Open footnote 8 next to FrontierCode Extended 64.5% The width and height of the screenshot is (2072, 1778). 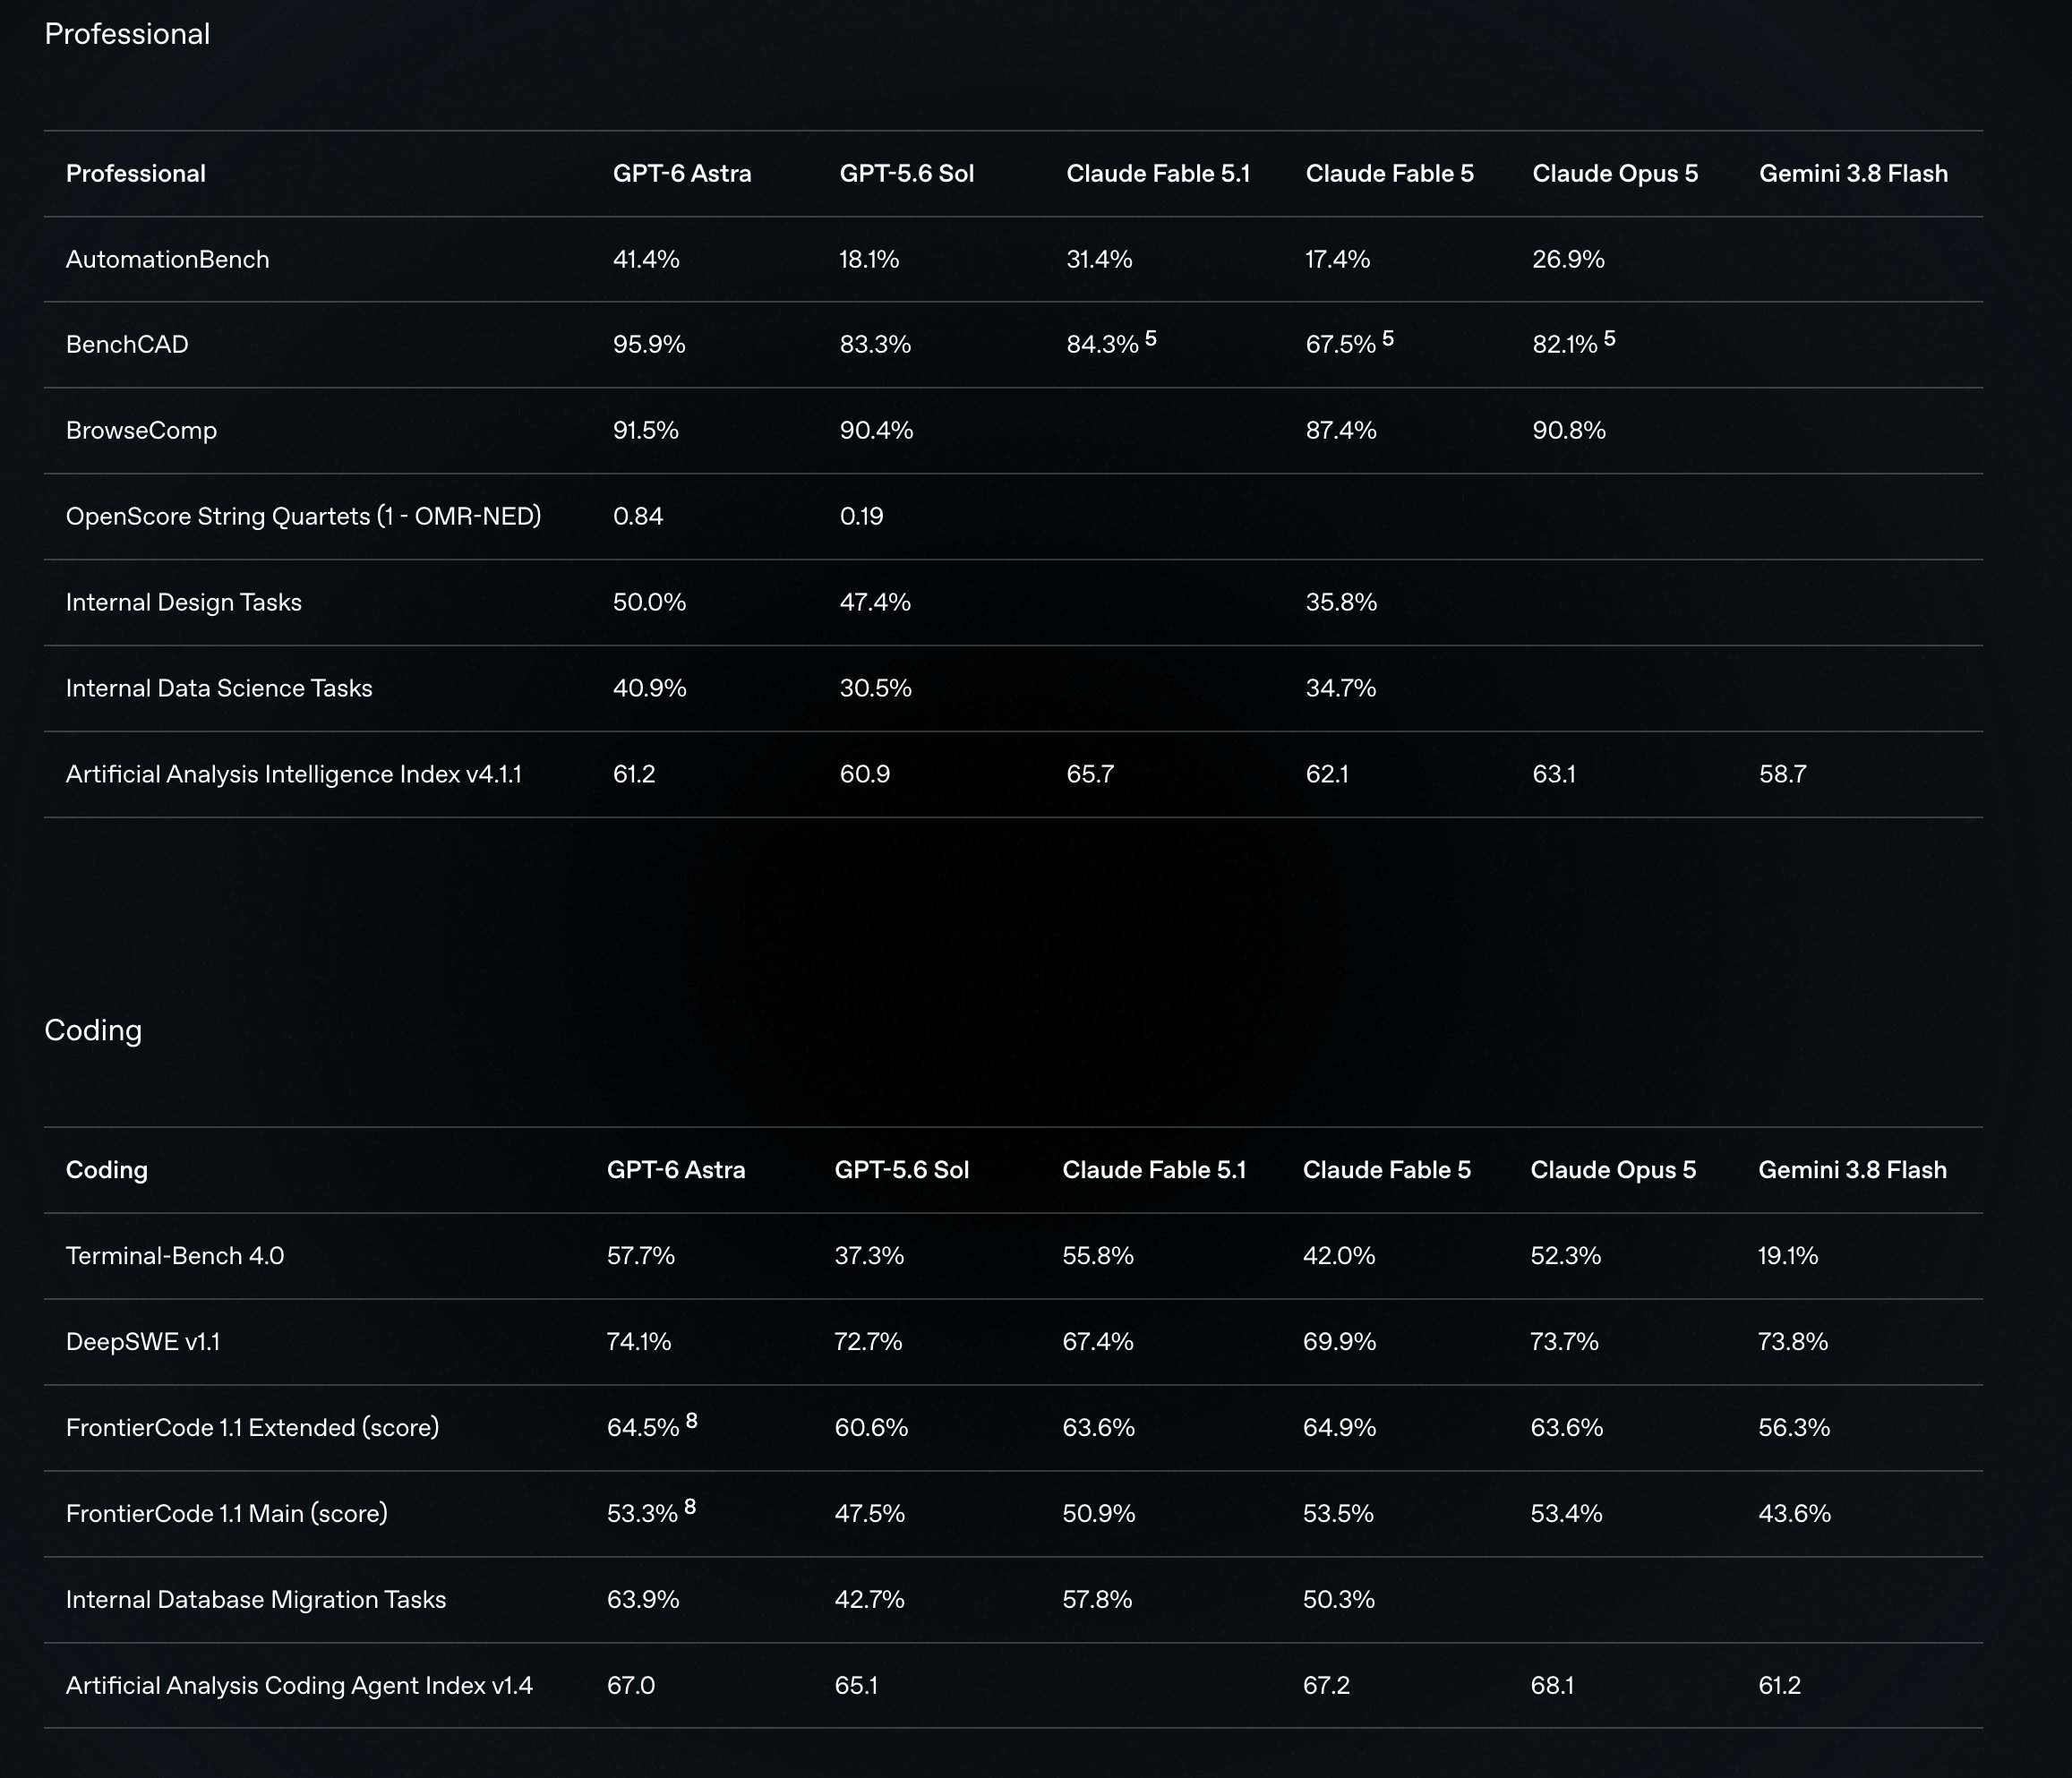point(692,1420)
